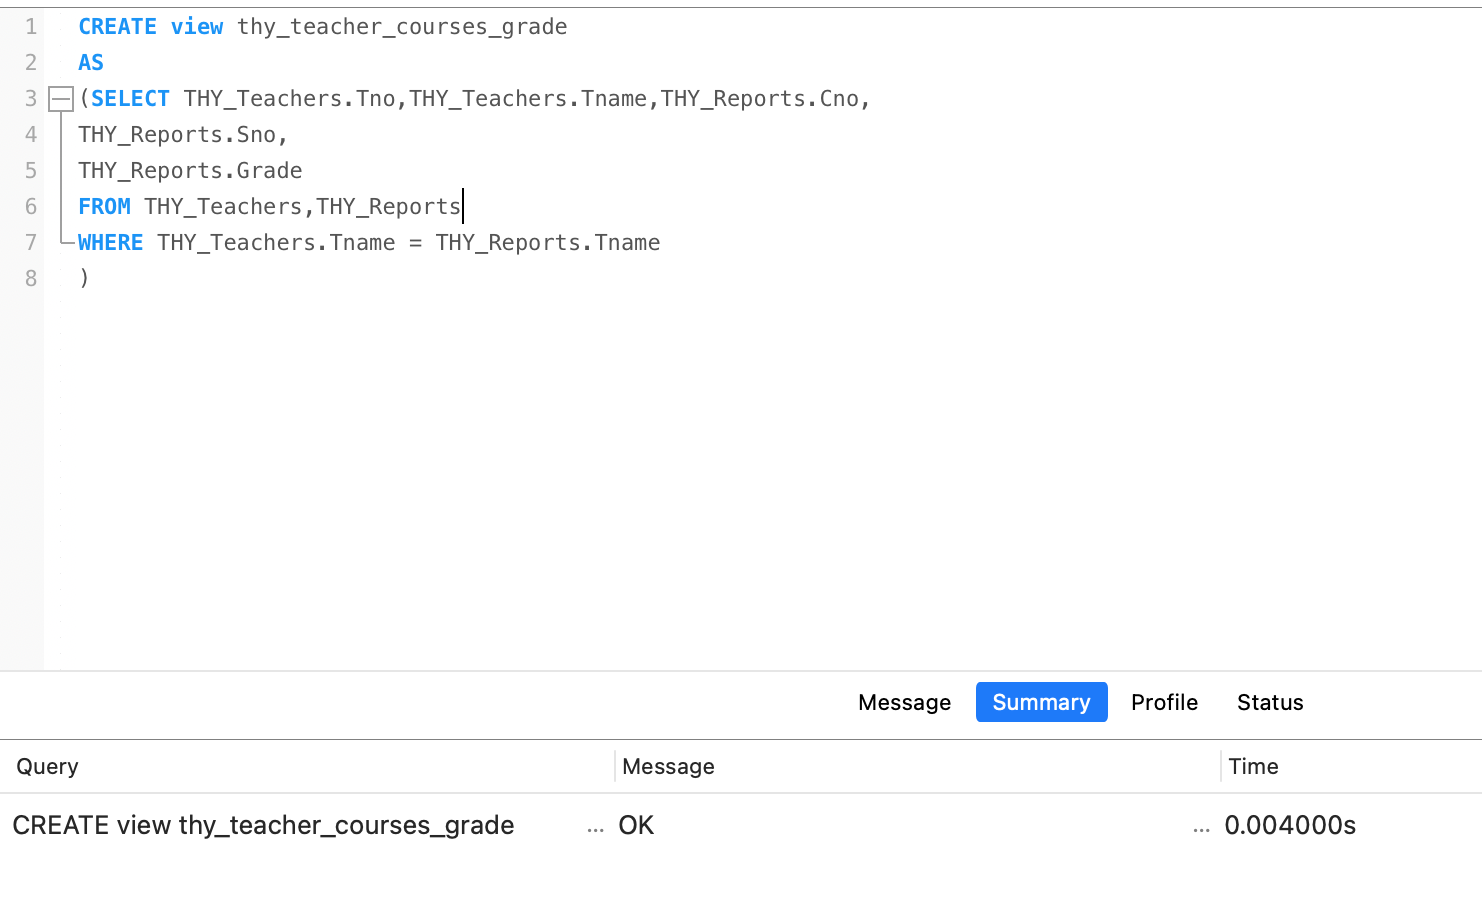This screenshot has height=912, width=1482.
Task: Click the FROM keyword on line 6
Action: (x=104, y=207)
